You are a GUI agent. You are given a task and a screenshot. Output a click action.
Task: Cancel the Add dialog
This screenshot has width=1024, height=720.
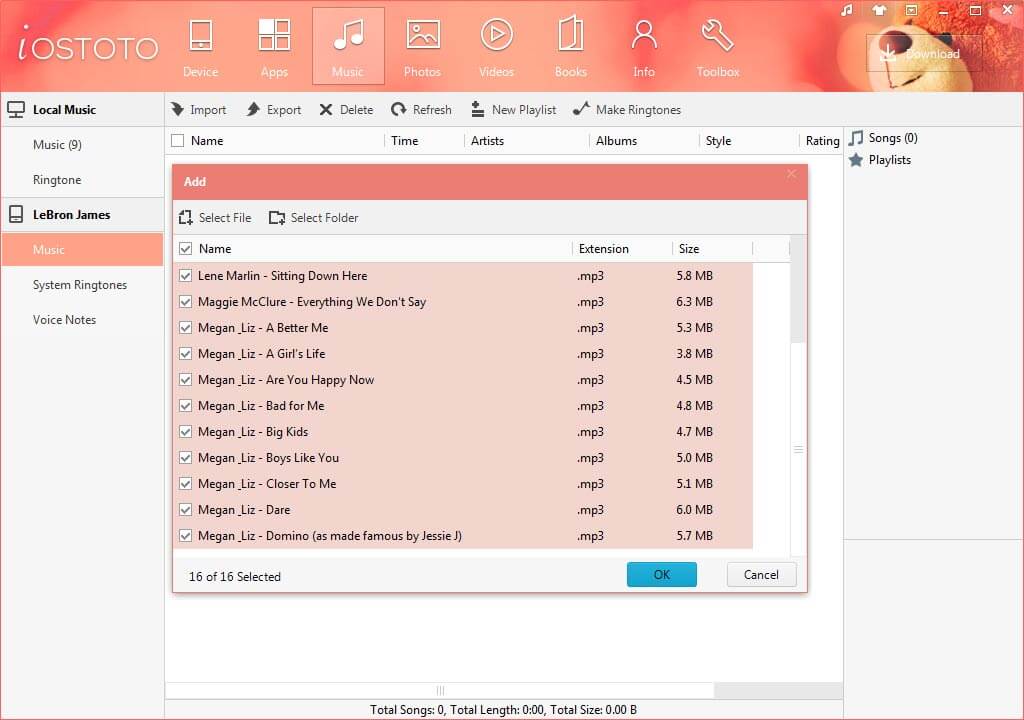click(x=761, y=574)
